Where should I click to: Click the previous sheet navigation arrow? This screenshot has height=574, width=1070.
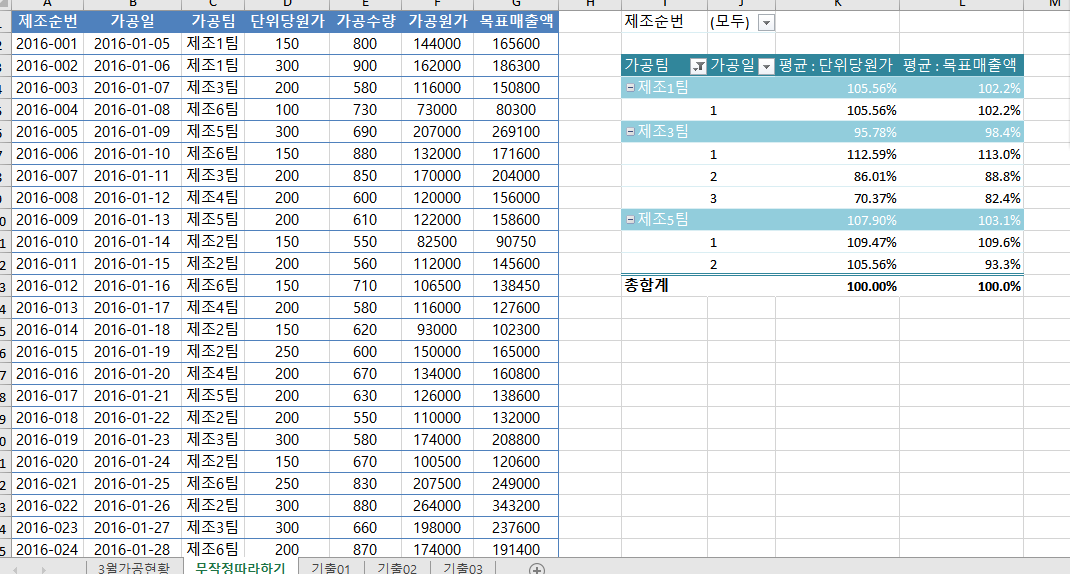point(17,569)
